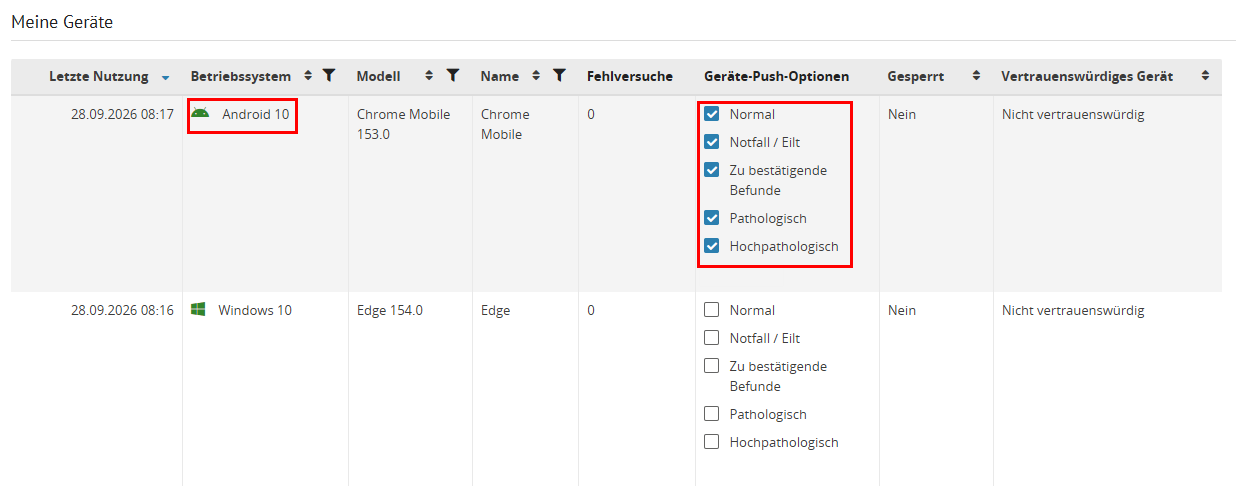Click Fehlversuche value 0 in Android row
The height and width of the screenshot is (486, 1236).
tap(591, 114)
